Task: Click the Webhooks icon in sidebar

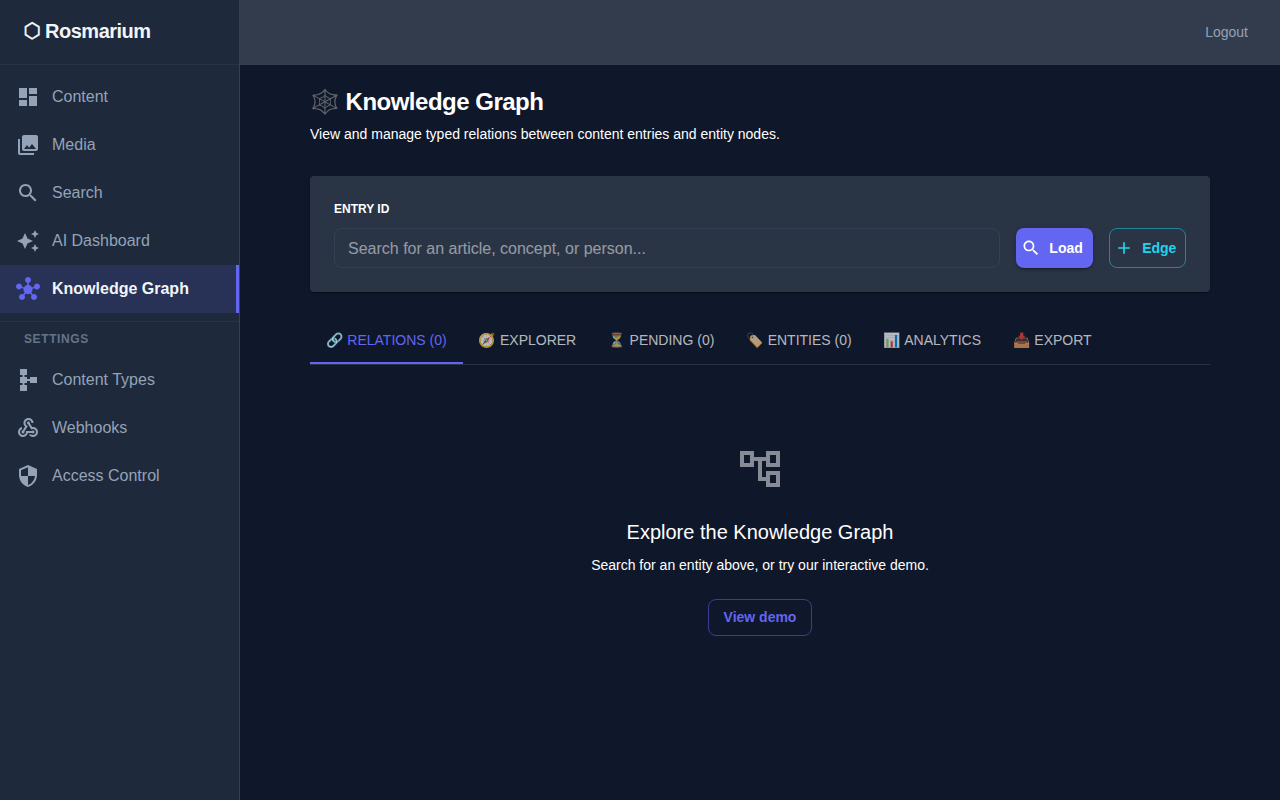Action: coord(28,428)
